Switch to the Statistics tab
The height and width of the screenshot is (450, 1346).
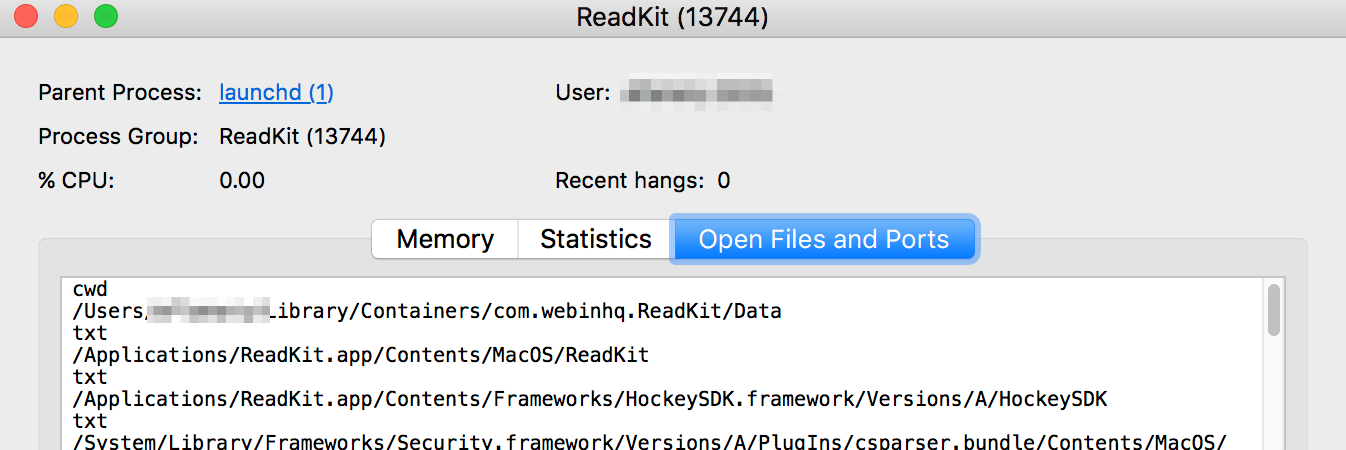[x=596, y=240]
